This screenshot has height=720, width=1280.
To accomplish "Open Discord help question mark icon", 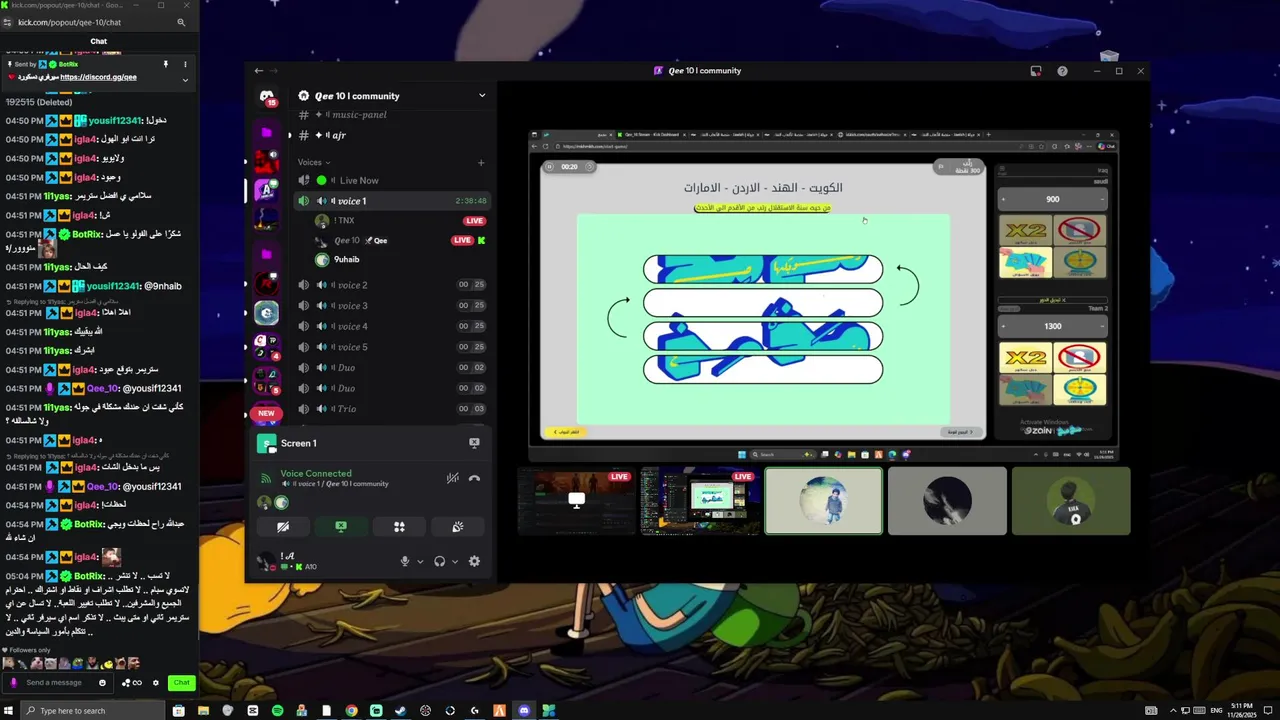I will point(1062,71).
